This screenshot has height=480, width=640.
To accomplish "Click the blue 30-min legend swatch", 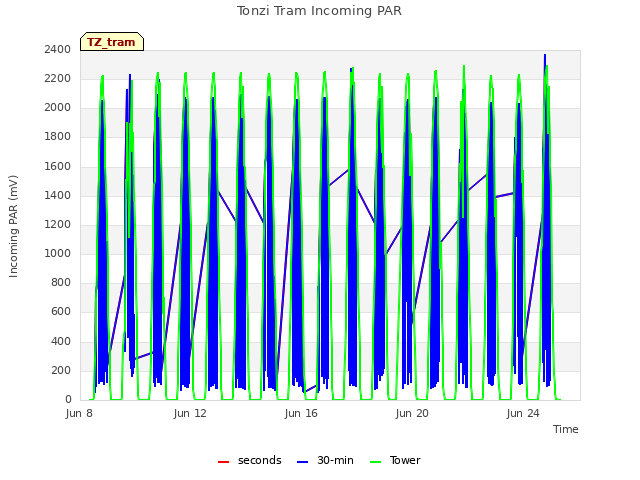I will pyautogui.click(x=302, y=462).
